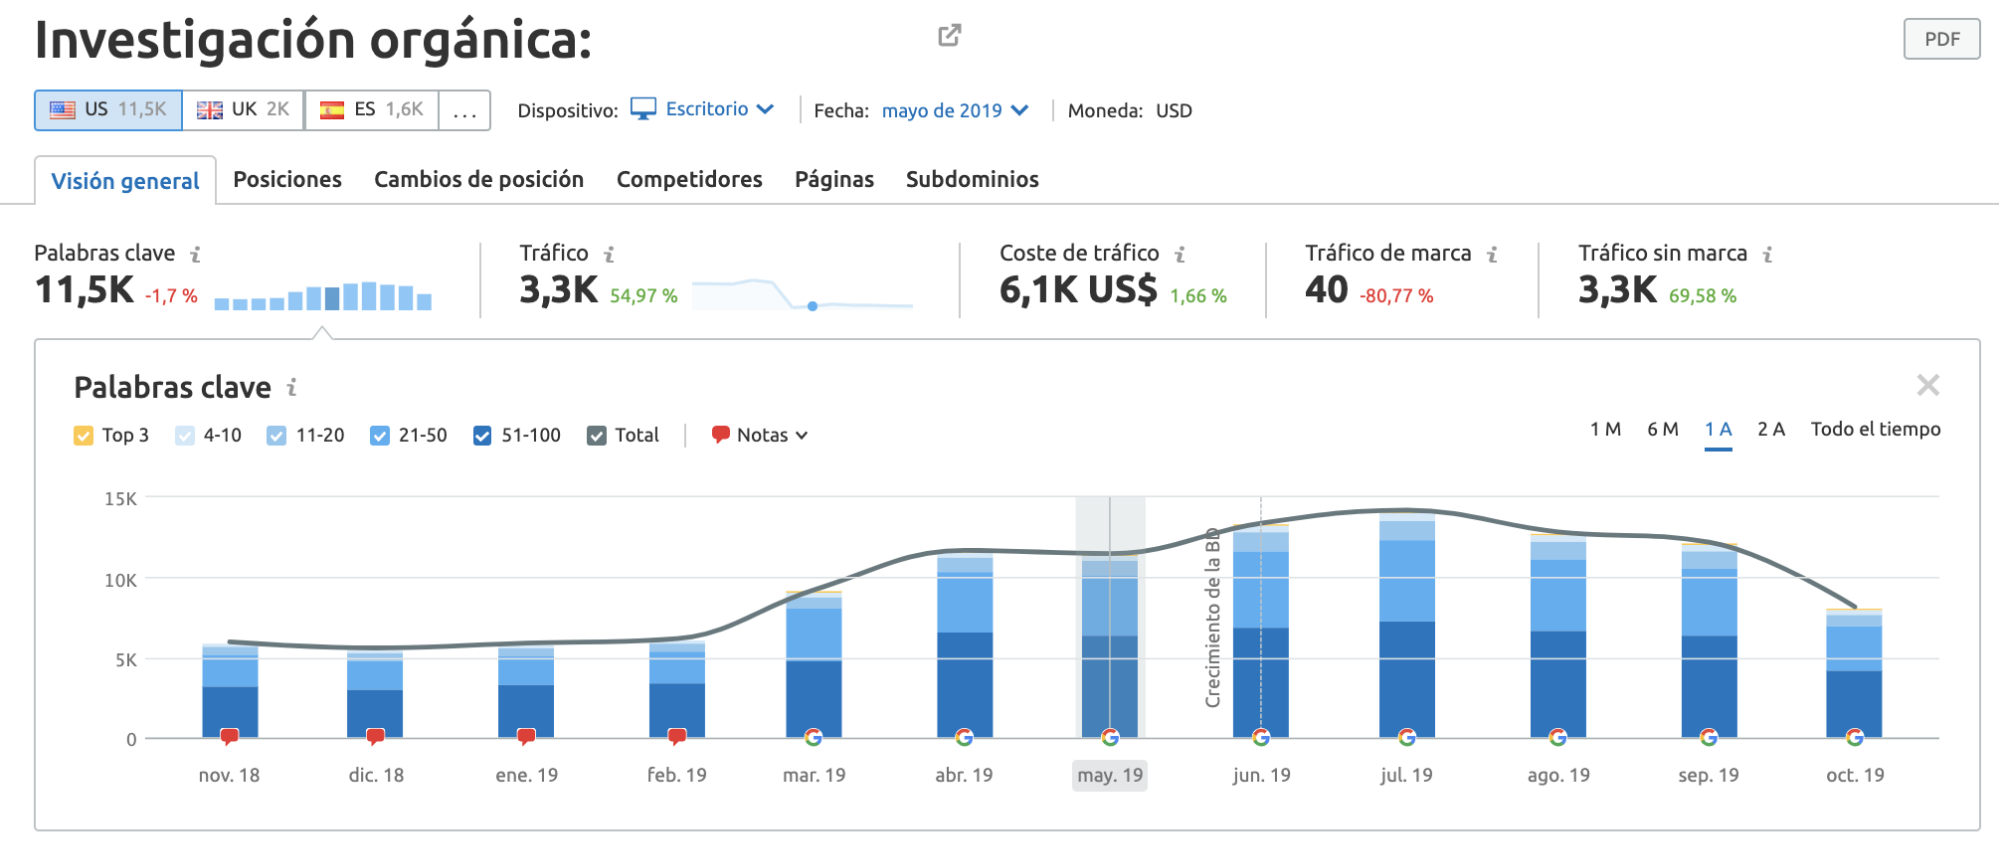
Task: Click the Google update icon under jul. 19
Action: tap(1407, 737)
